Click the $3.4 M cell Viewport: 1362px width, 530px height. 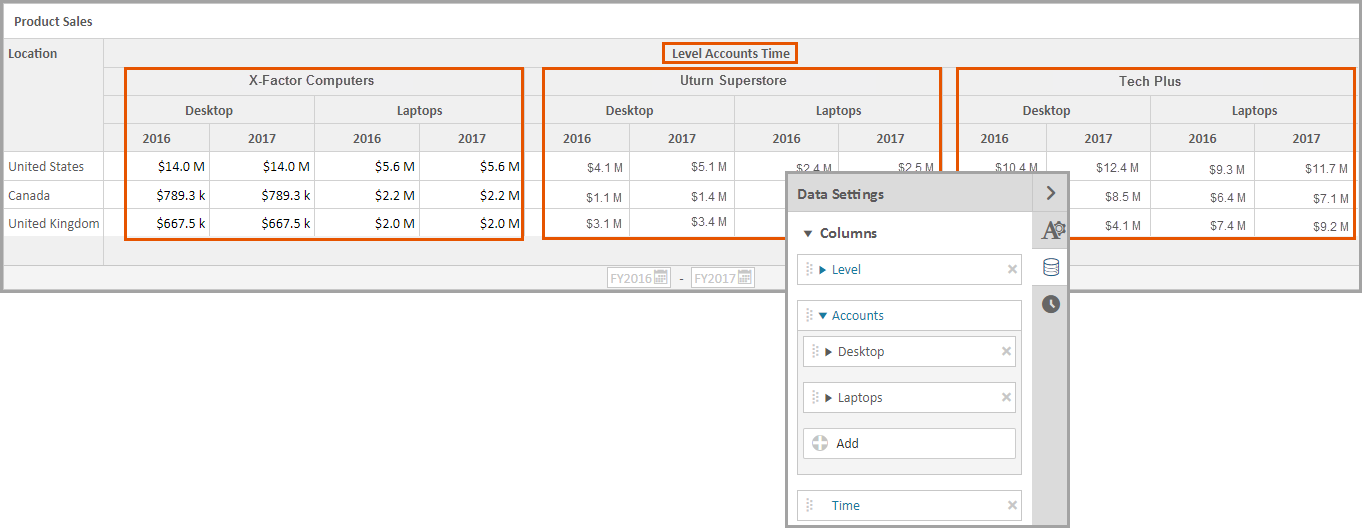709,221
